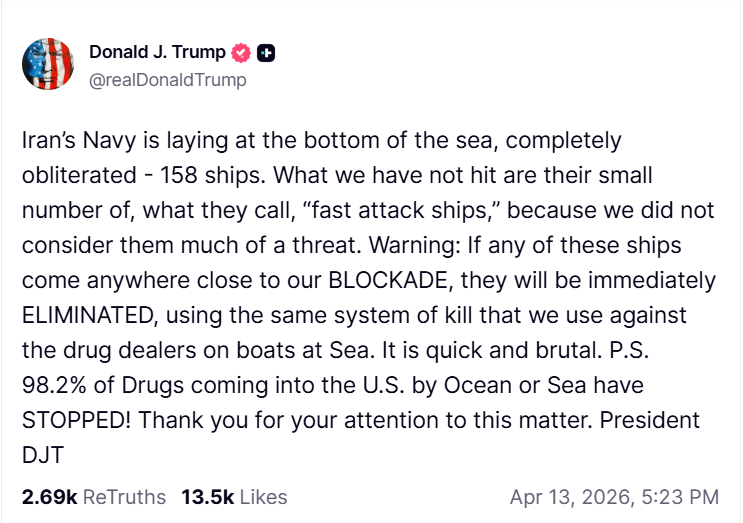View the 2.69k ReTruths count
The image size is (743, 523).
(48, 496)
